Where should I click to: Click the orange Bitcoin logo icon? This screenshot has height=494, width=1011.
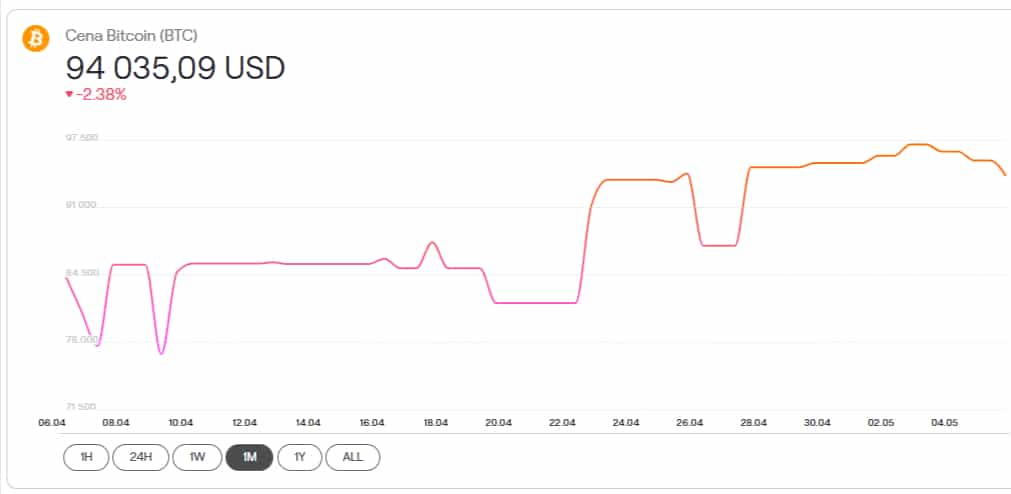coord(37,38)
